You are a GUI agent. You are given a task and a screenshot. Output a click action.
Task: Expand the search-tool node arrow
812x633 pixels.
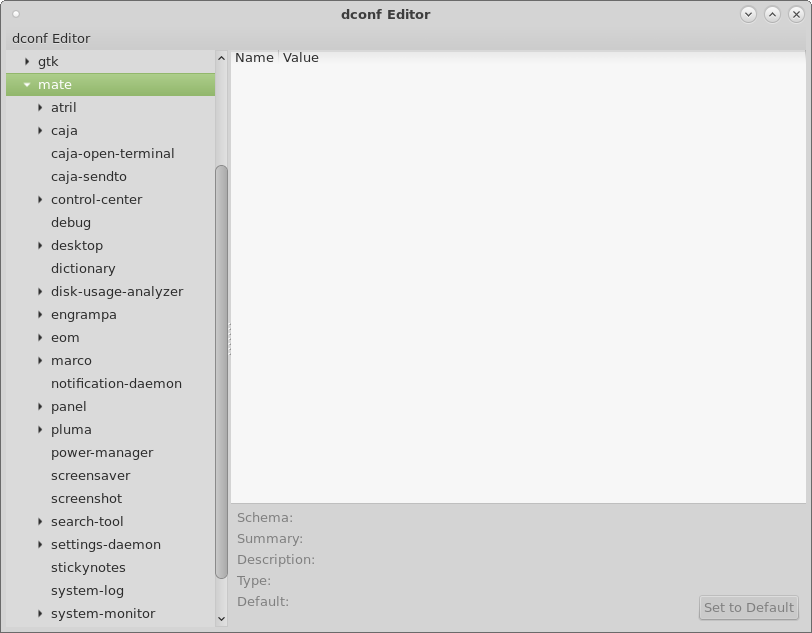40,522
